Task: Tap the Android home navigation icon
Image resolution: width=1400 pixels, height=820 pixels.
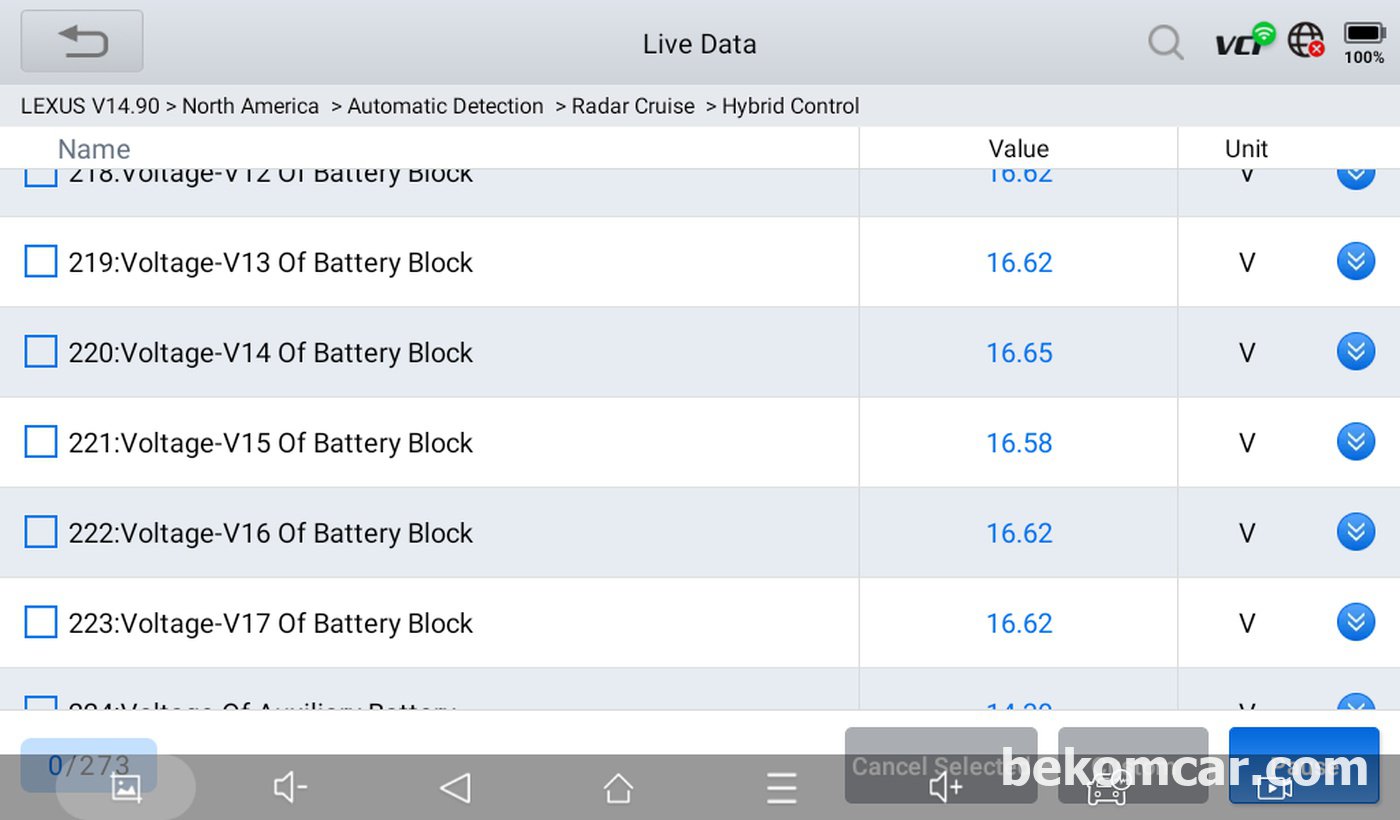Action: [618, 788]
